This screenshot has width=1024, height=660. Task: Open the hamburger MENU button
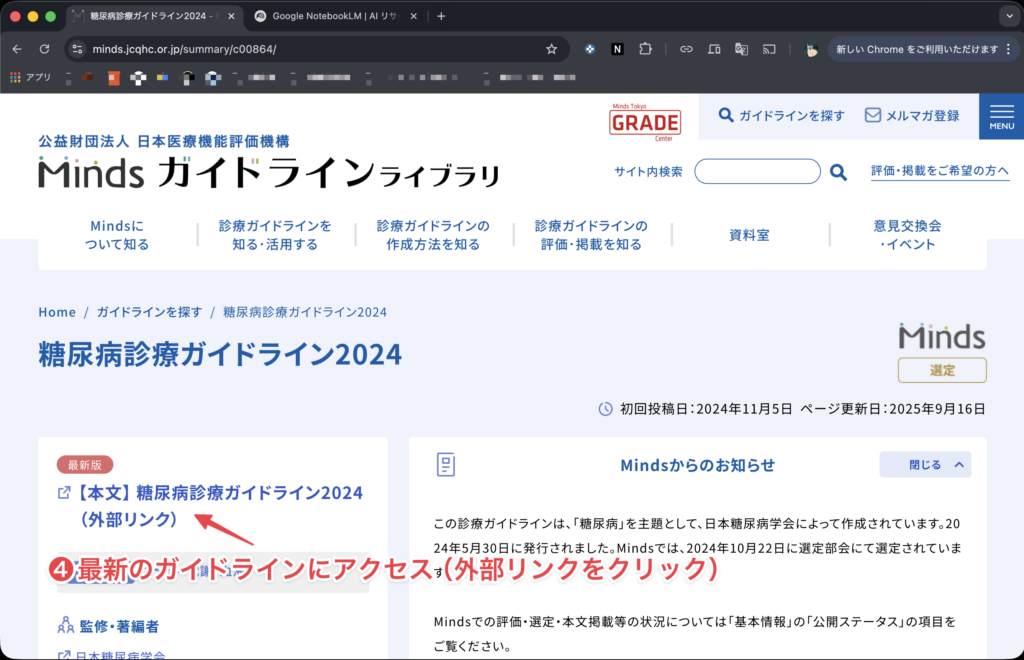(1001, 117)
